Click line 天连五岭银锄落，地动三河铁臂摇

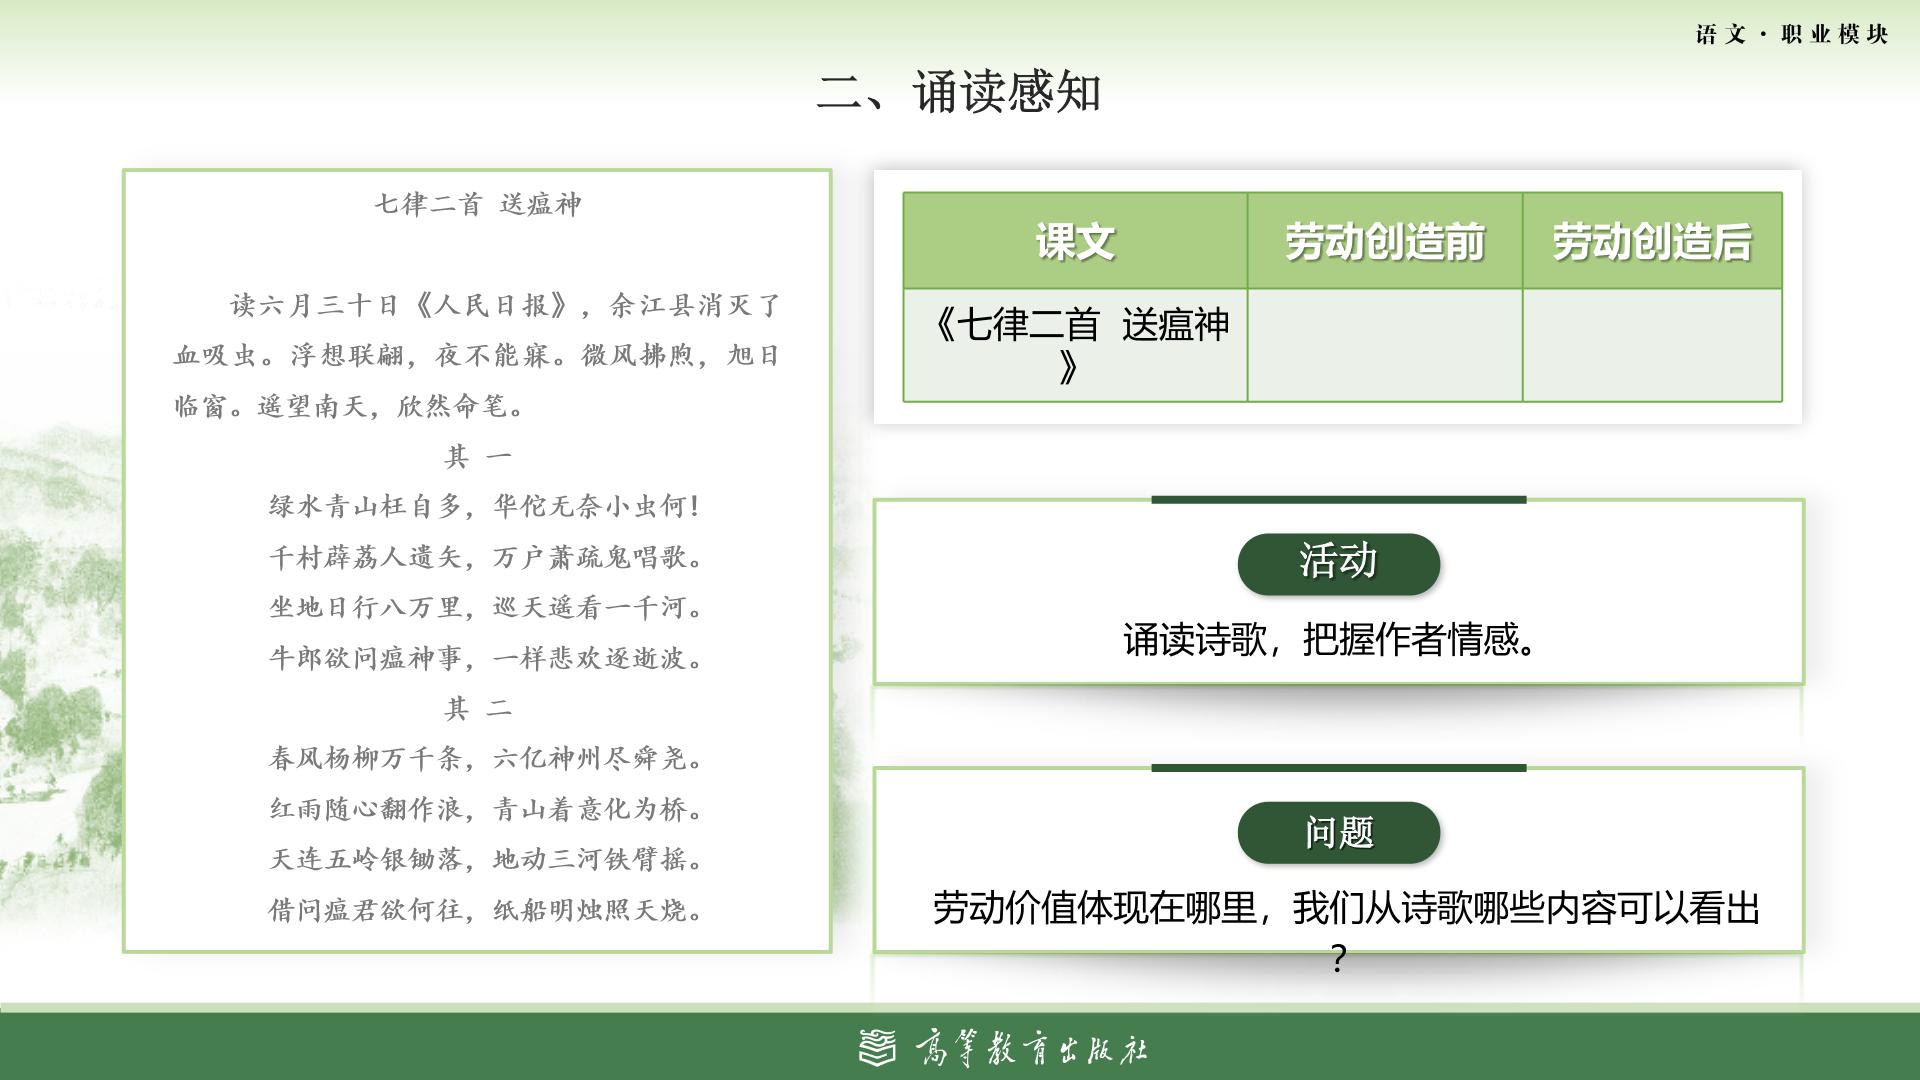click(486, 859)
